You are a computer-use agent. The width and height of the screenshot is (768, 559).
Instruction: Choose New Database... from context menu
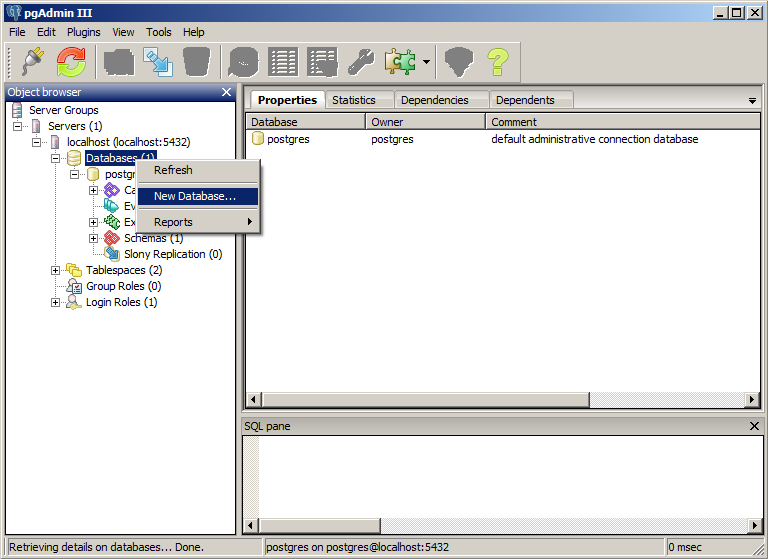(198, 196)
